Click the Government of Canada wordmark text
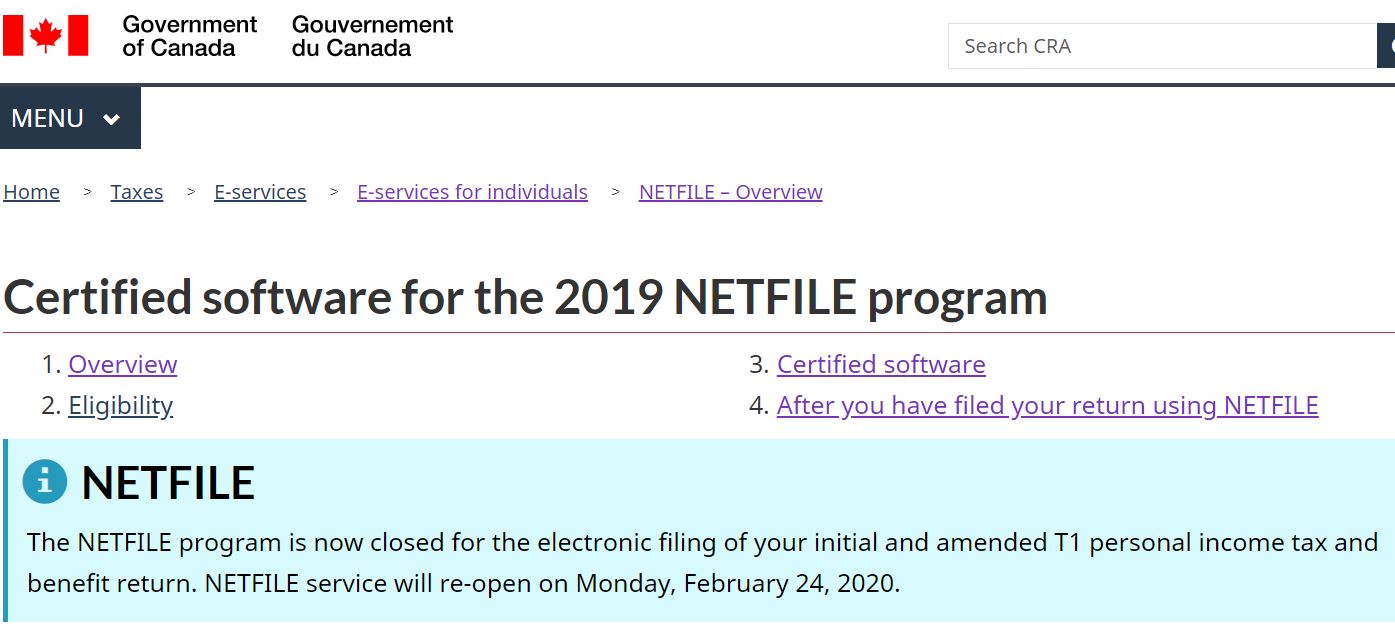This screenshot has width=1395, height=630. [x=189, y=35]
